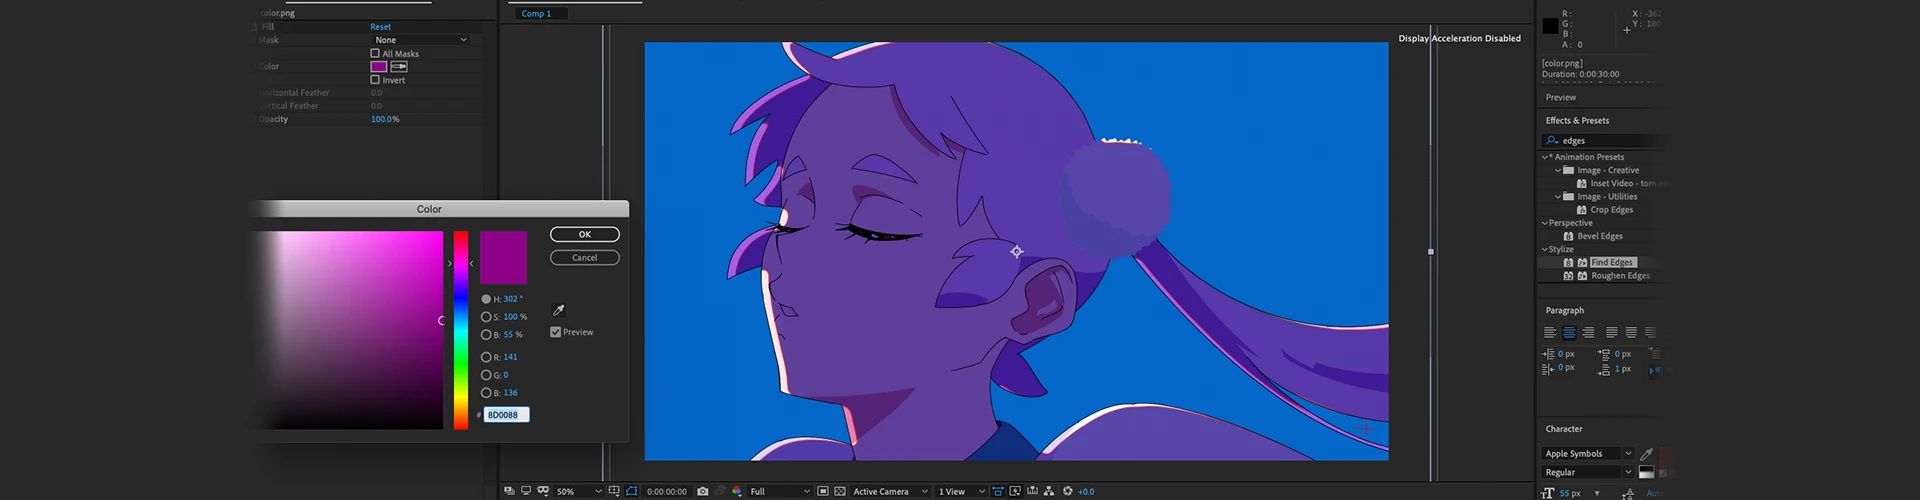Switch to the Comp 1 tab
Viewport: 1920px width, 500px height.
(x=537, y=14)
